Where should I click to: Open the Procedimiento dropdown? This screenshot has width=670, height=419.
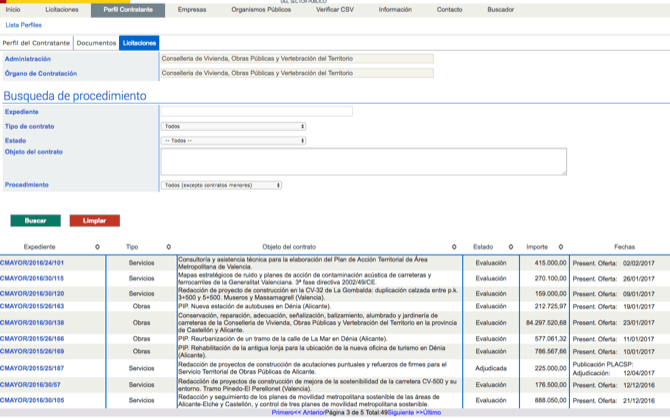[221, 185]
